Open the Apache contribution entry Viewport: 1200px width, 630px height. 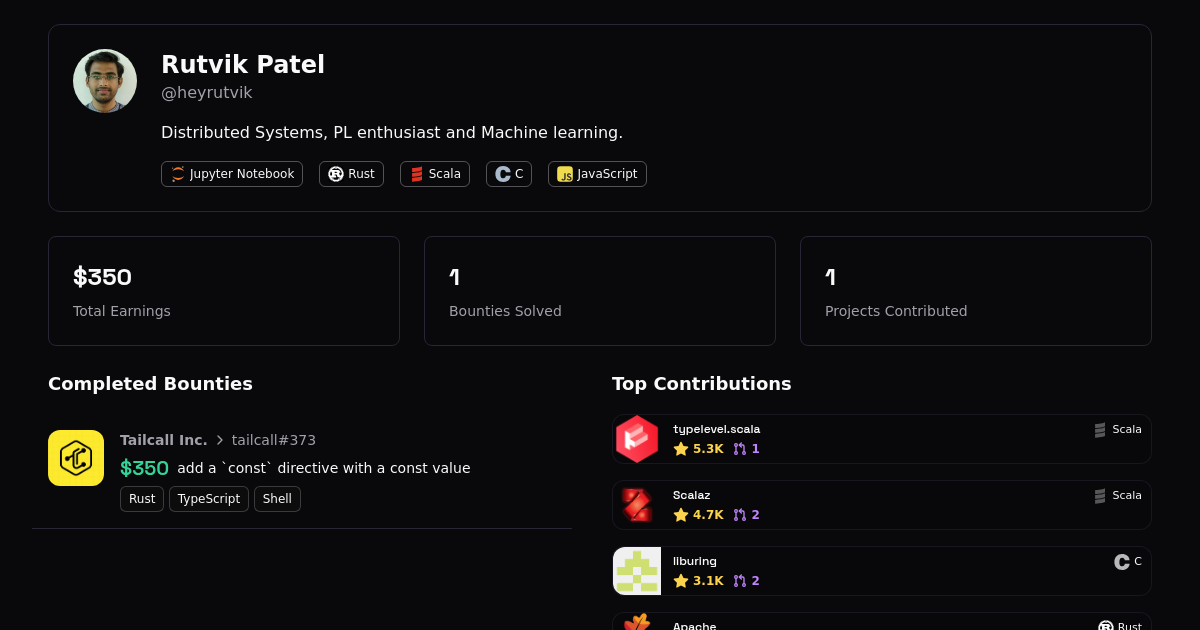[x=880, y=623]
